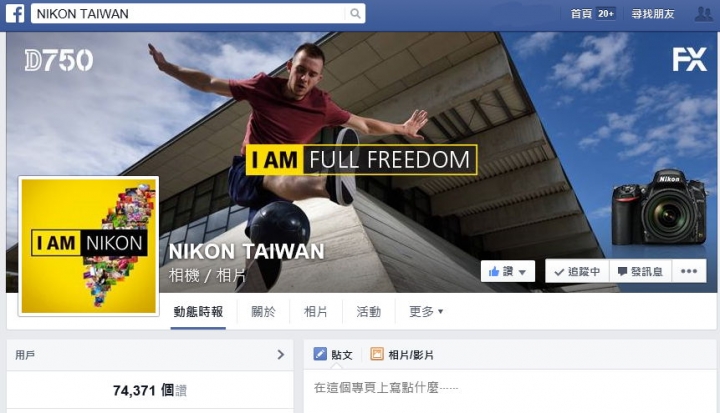Expand the 更多 dropdown tab
Viewport: 720px width, 413px height.
426,312
